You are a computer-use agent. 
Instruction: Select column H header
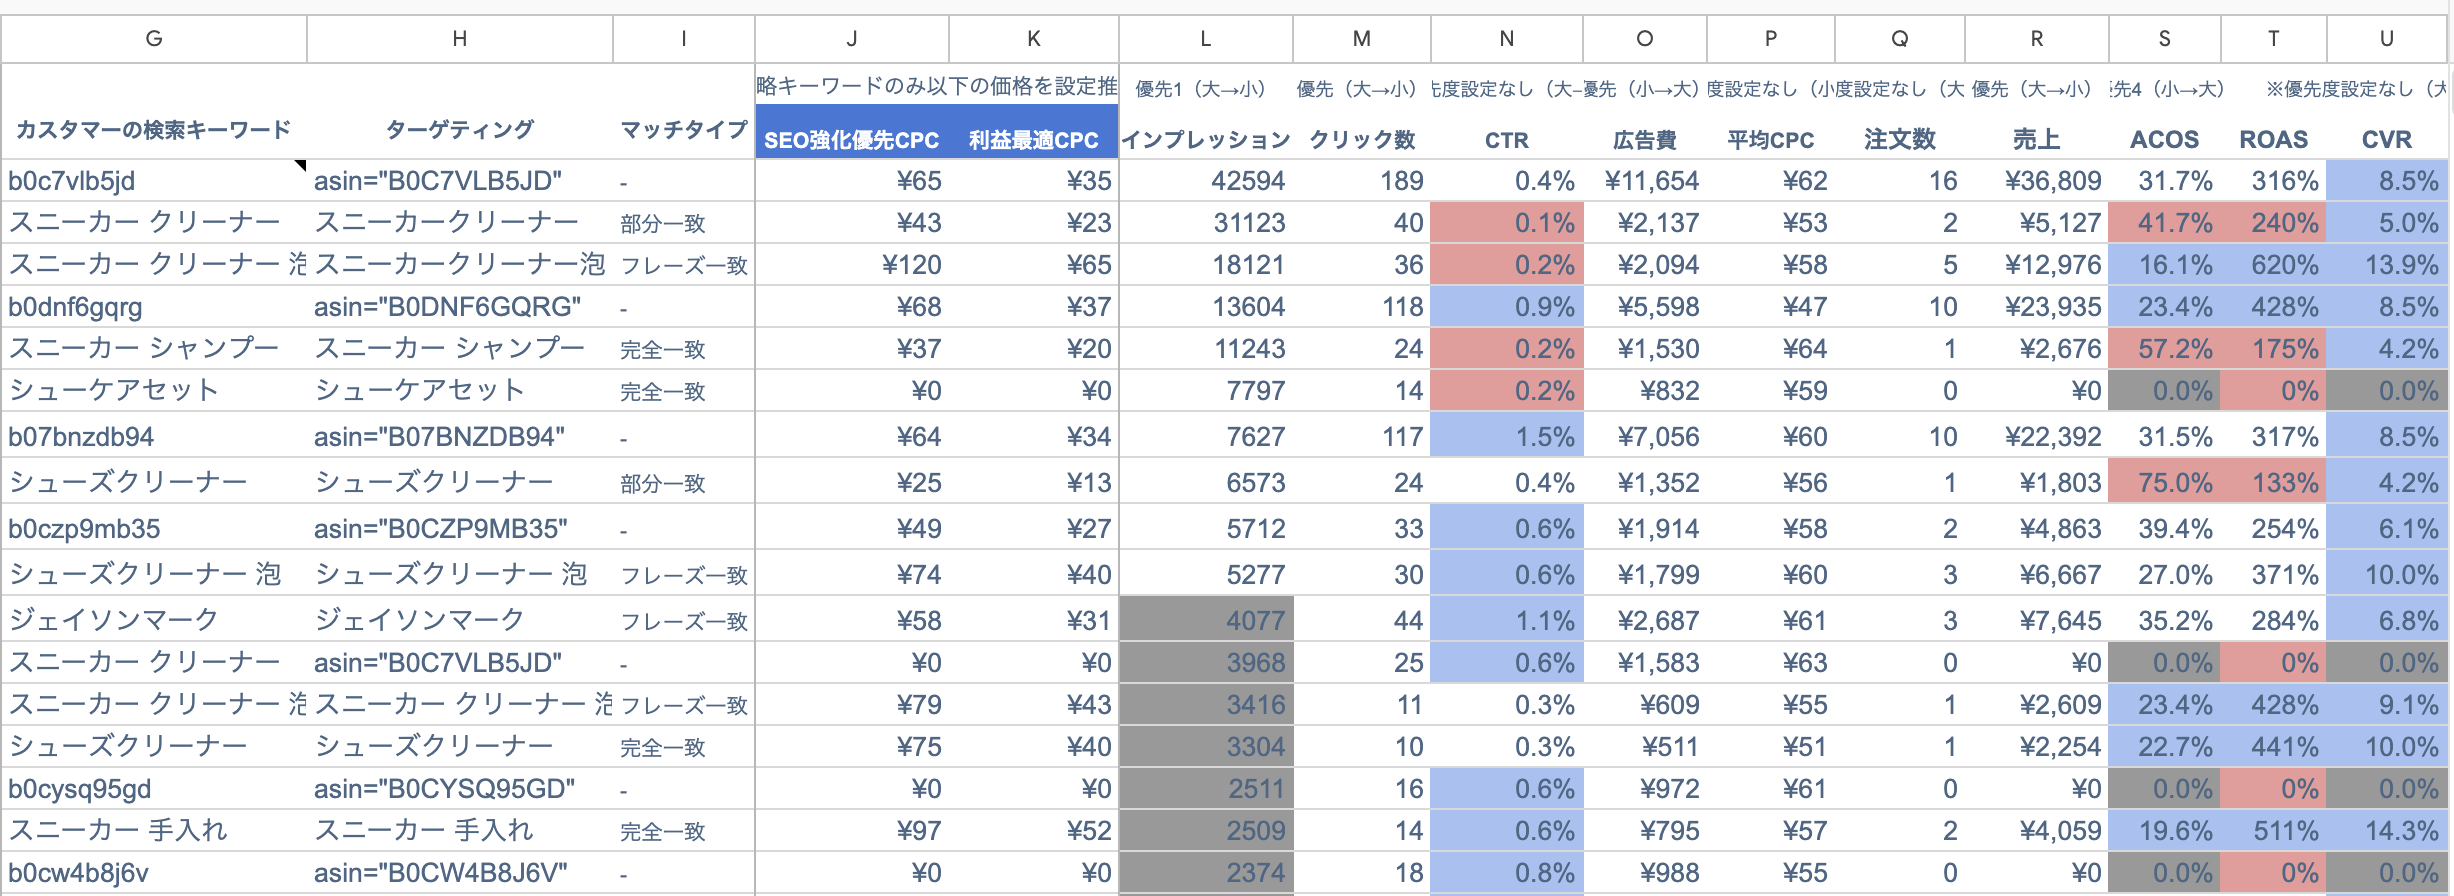pyautogui.click(x=460, y=39)
